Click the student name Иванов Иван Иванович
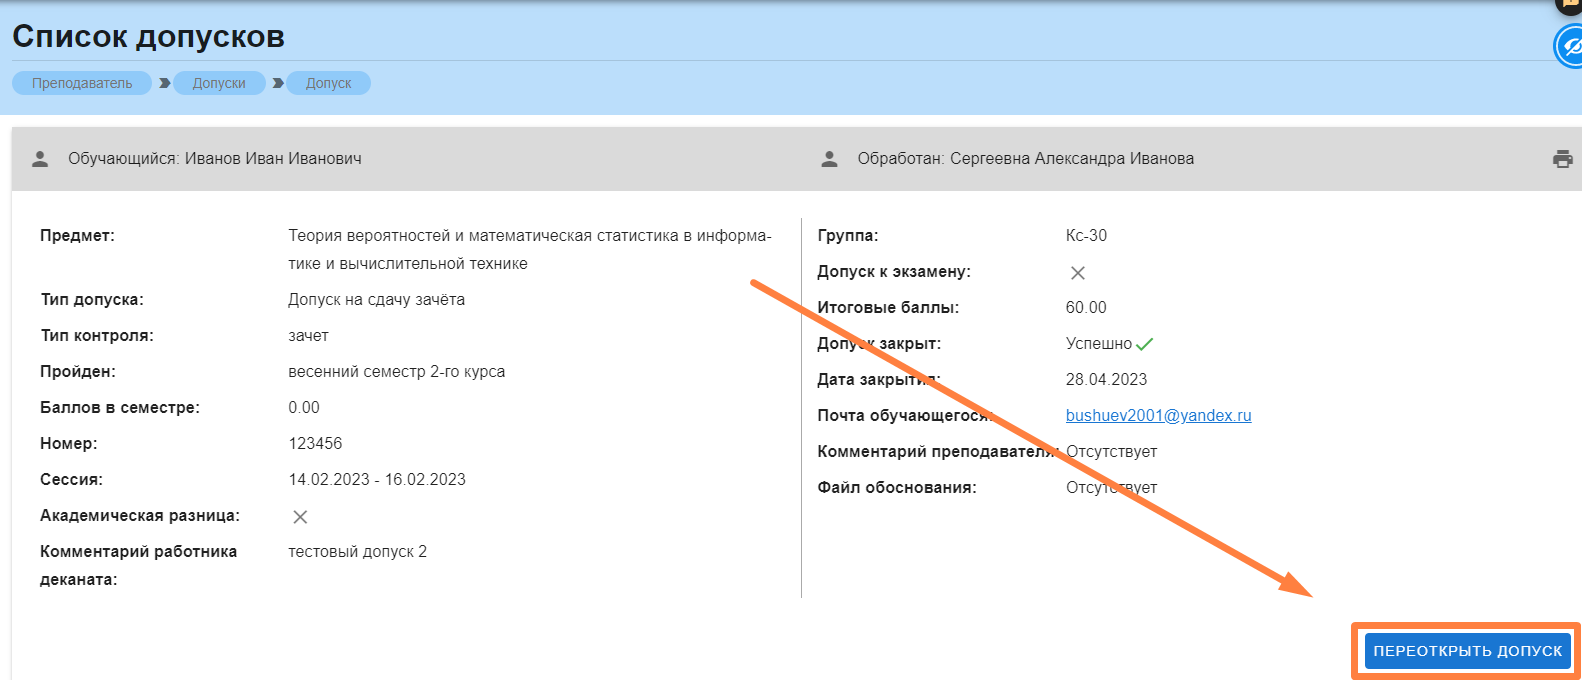Viewport: 1582px width, 680px height. 273,159
